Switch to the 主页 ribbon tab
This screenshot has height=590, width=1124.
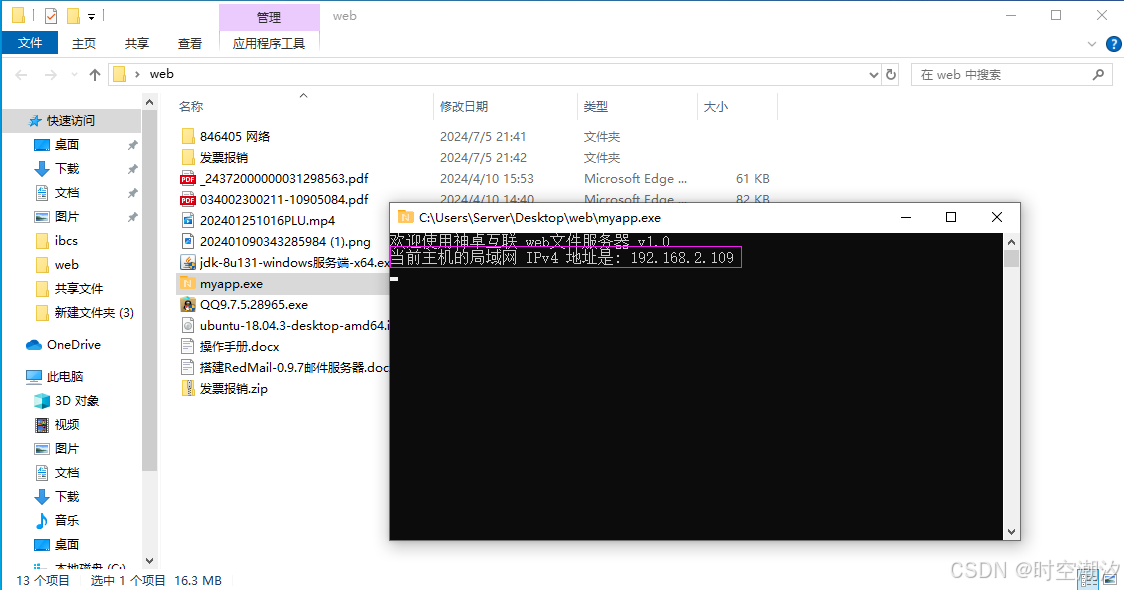pyautogui.click(x=84, y=44)
